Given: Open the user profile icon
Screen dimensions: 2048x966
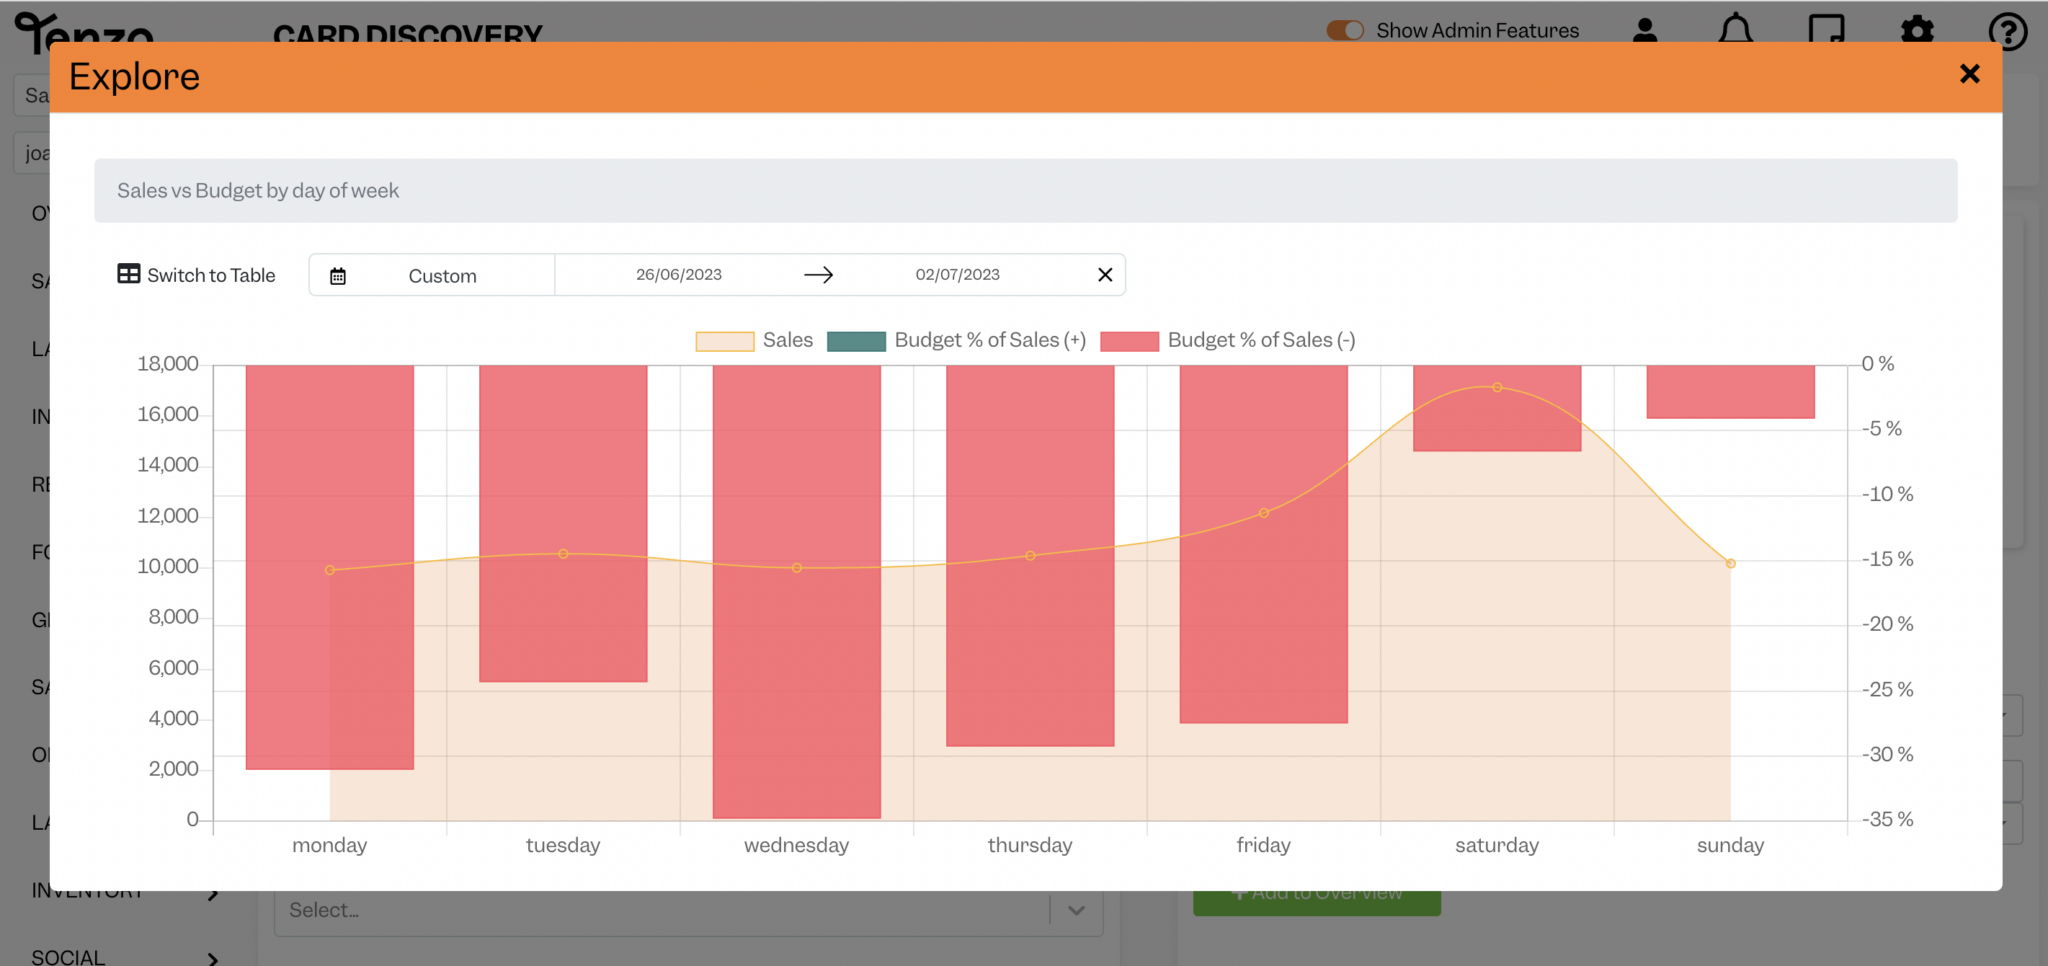Looking at the screenshot, I should click(x=1645, y=30).
